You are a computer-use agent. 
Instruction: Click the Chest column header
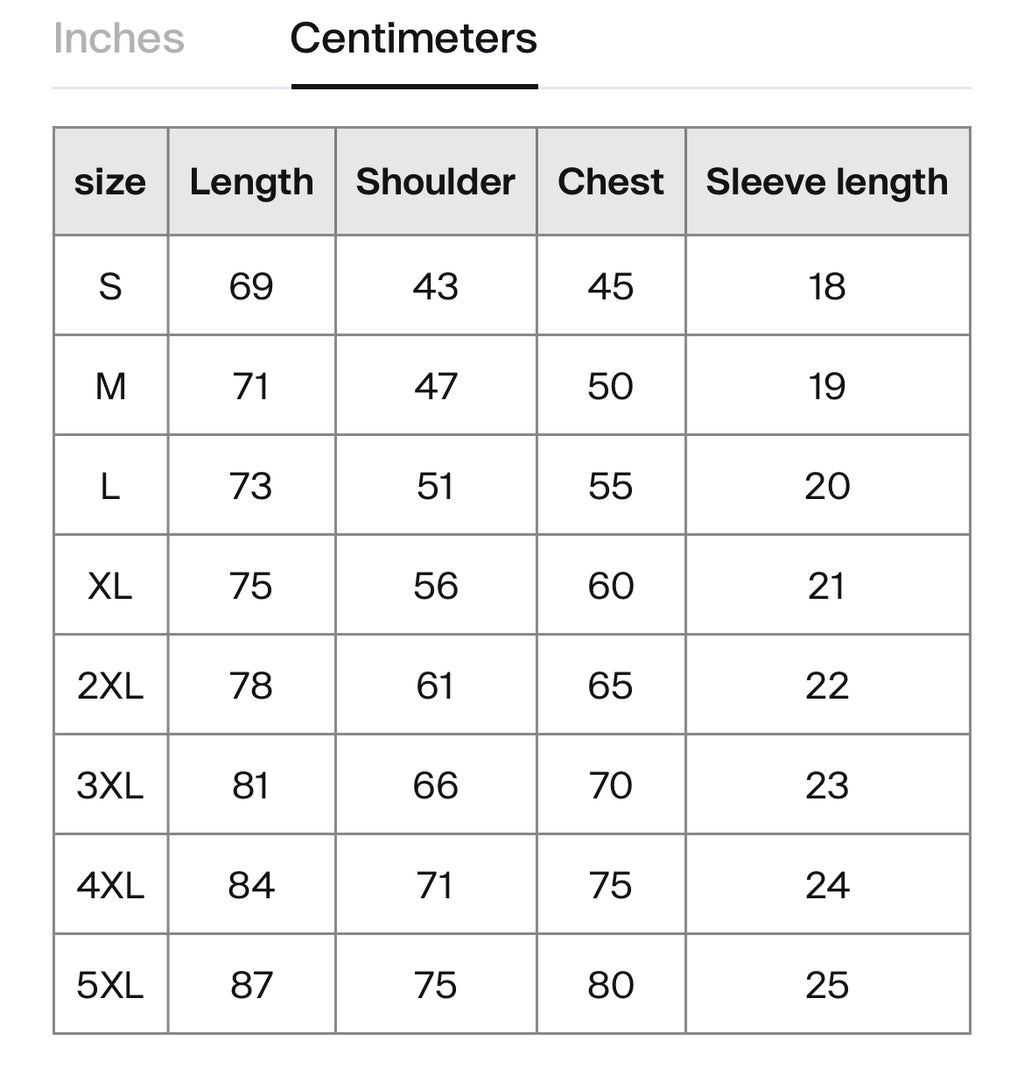coord(610,182)
